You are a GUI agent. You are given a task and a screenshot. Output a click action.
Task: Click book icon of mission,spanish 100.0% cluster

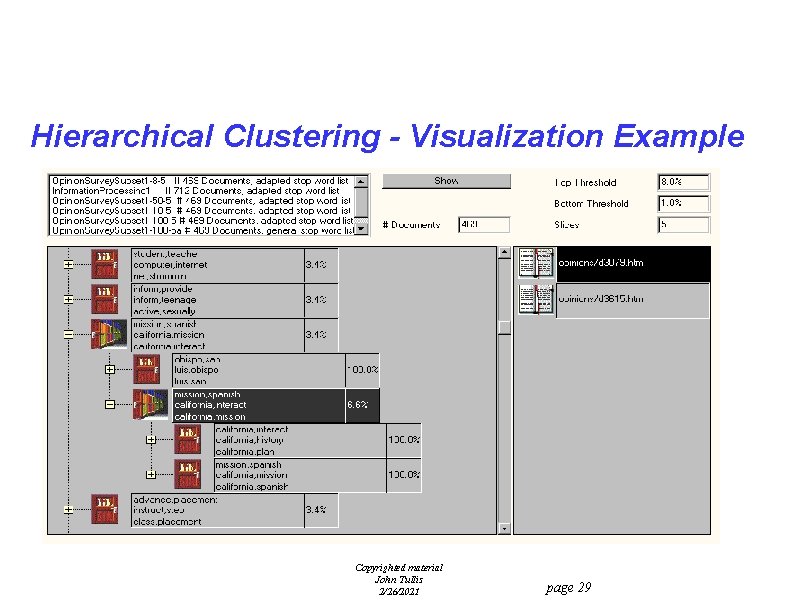point(187,474)
